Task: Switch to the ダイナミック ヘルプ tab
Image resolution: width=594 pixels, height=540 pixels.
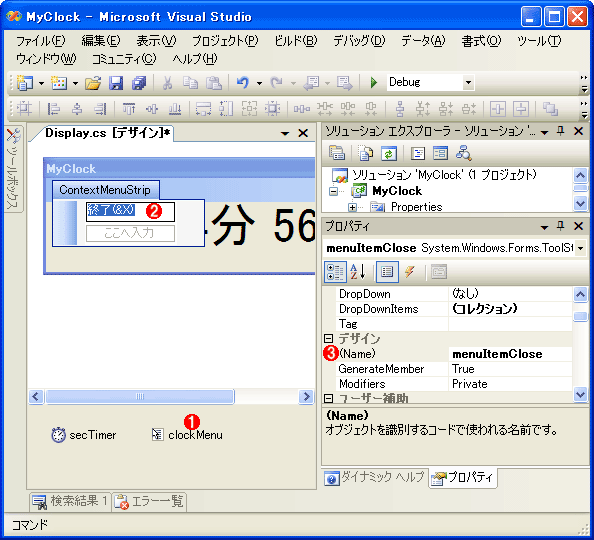Action: [x=375, y=477]
